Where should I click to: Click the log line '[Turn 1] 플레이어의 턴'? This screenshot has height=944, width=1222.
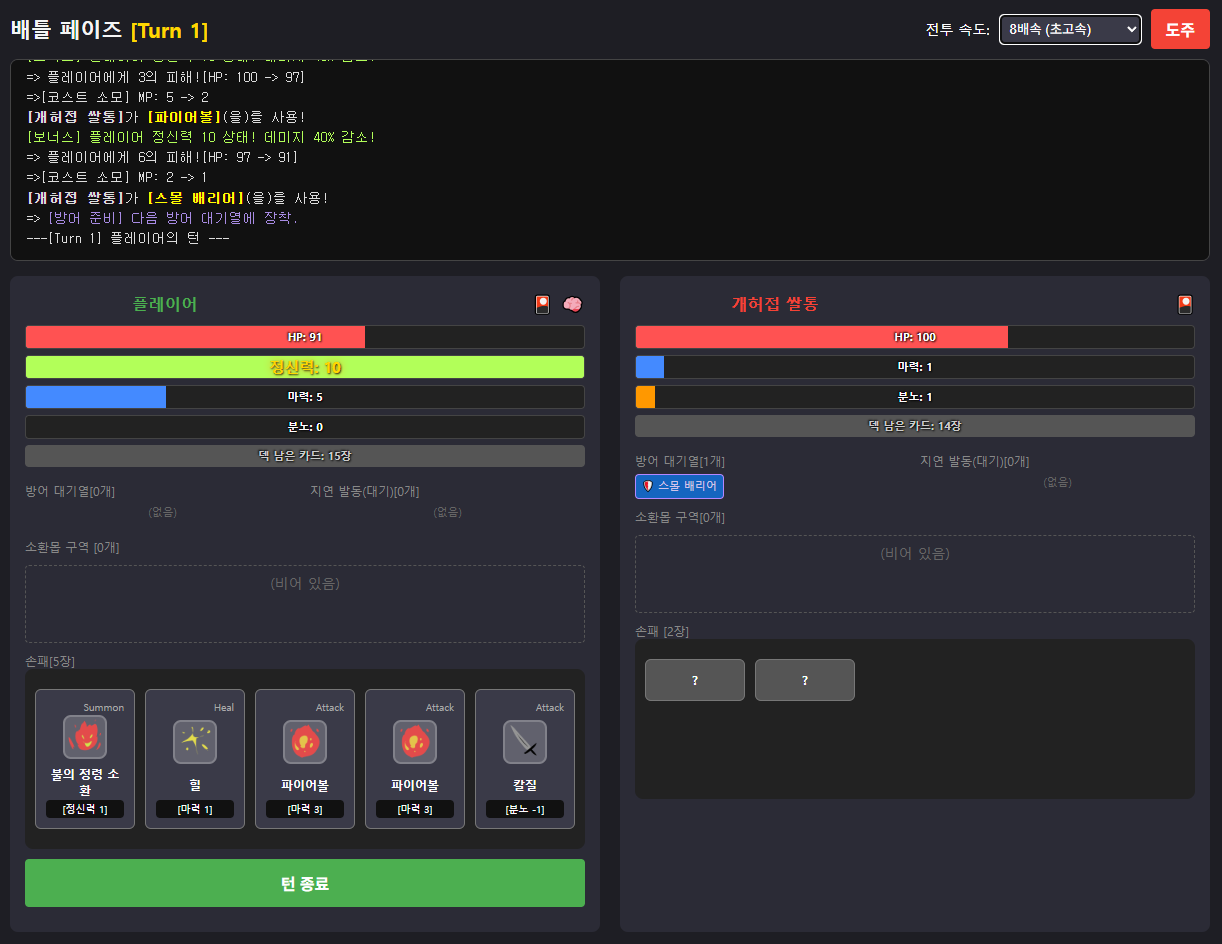click(129, 238)
